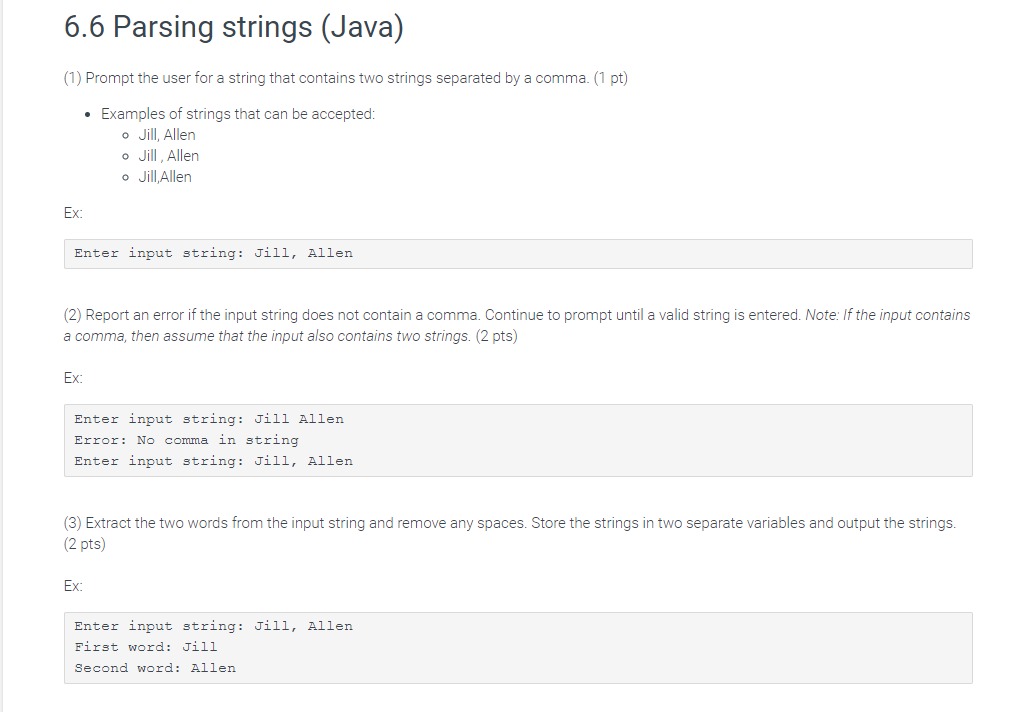Click the third "Ex:" label

[x=73, y=586]
